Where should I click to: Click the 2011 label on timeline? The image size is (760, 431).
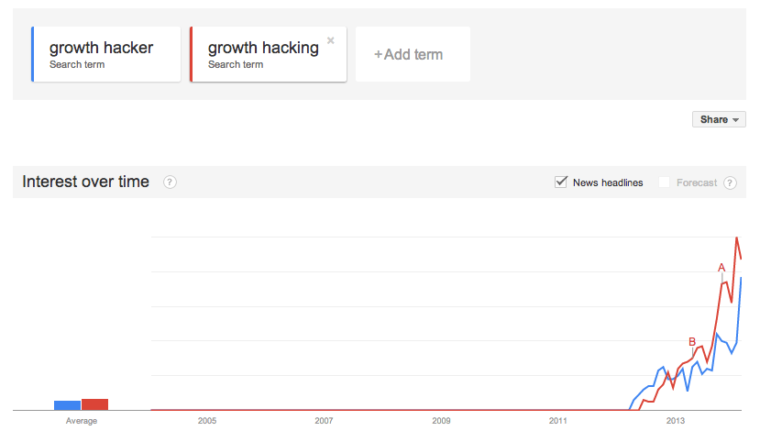(x=558, y=421)
